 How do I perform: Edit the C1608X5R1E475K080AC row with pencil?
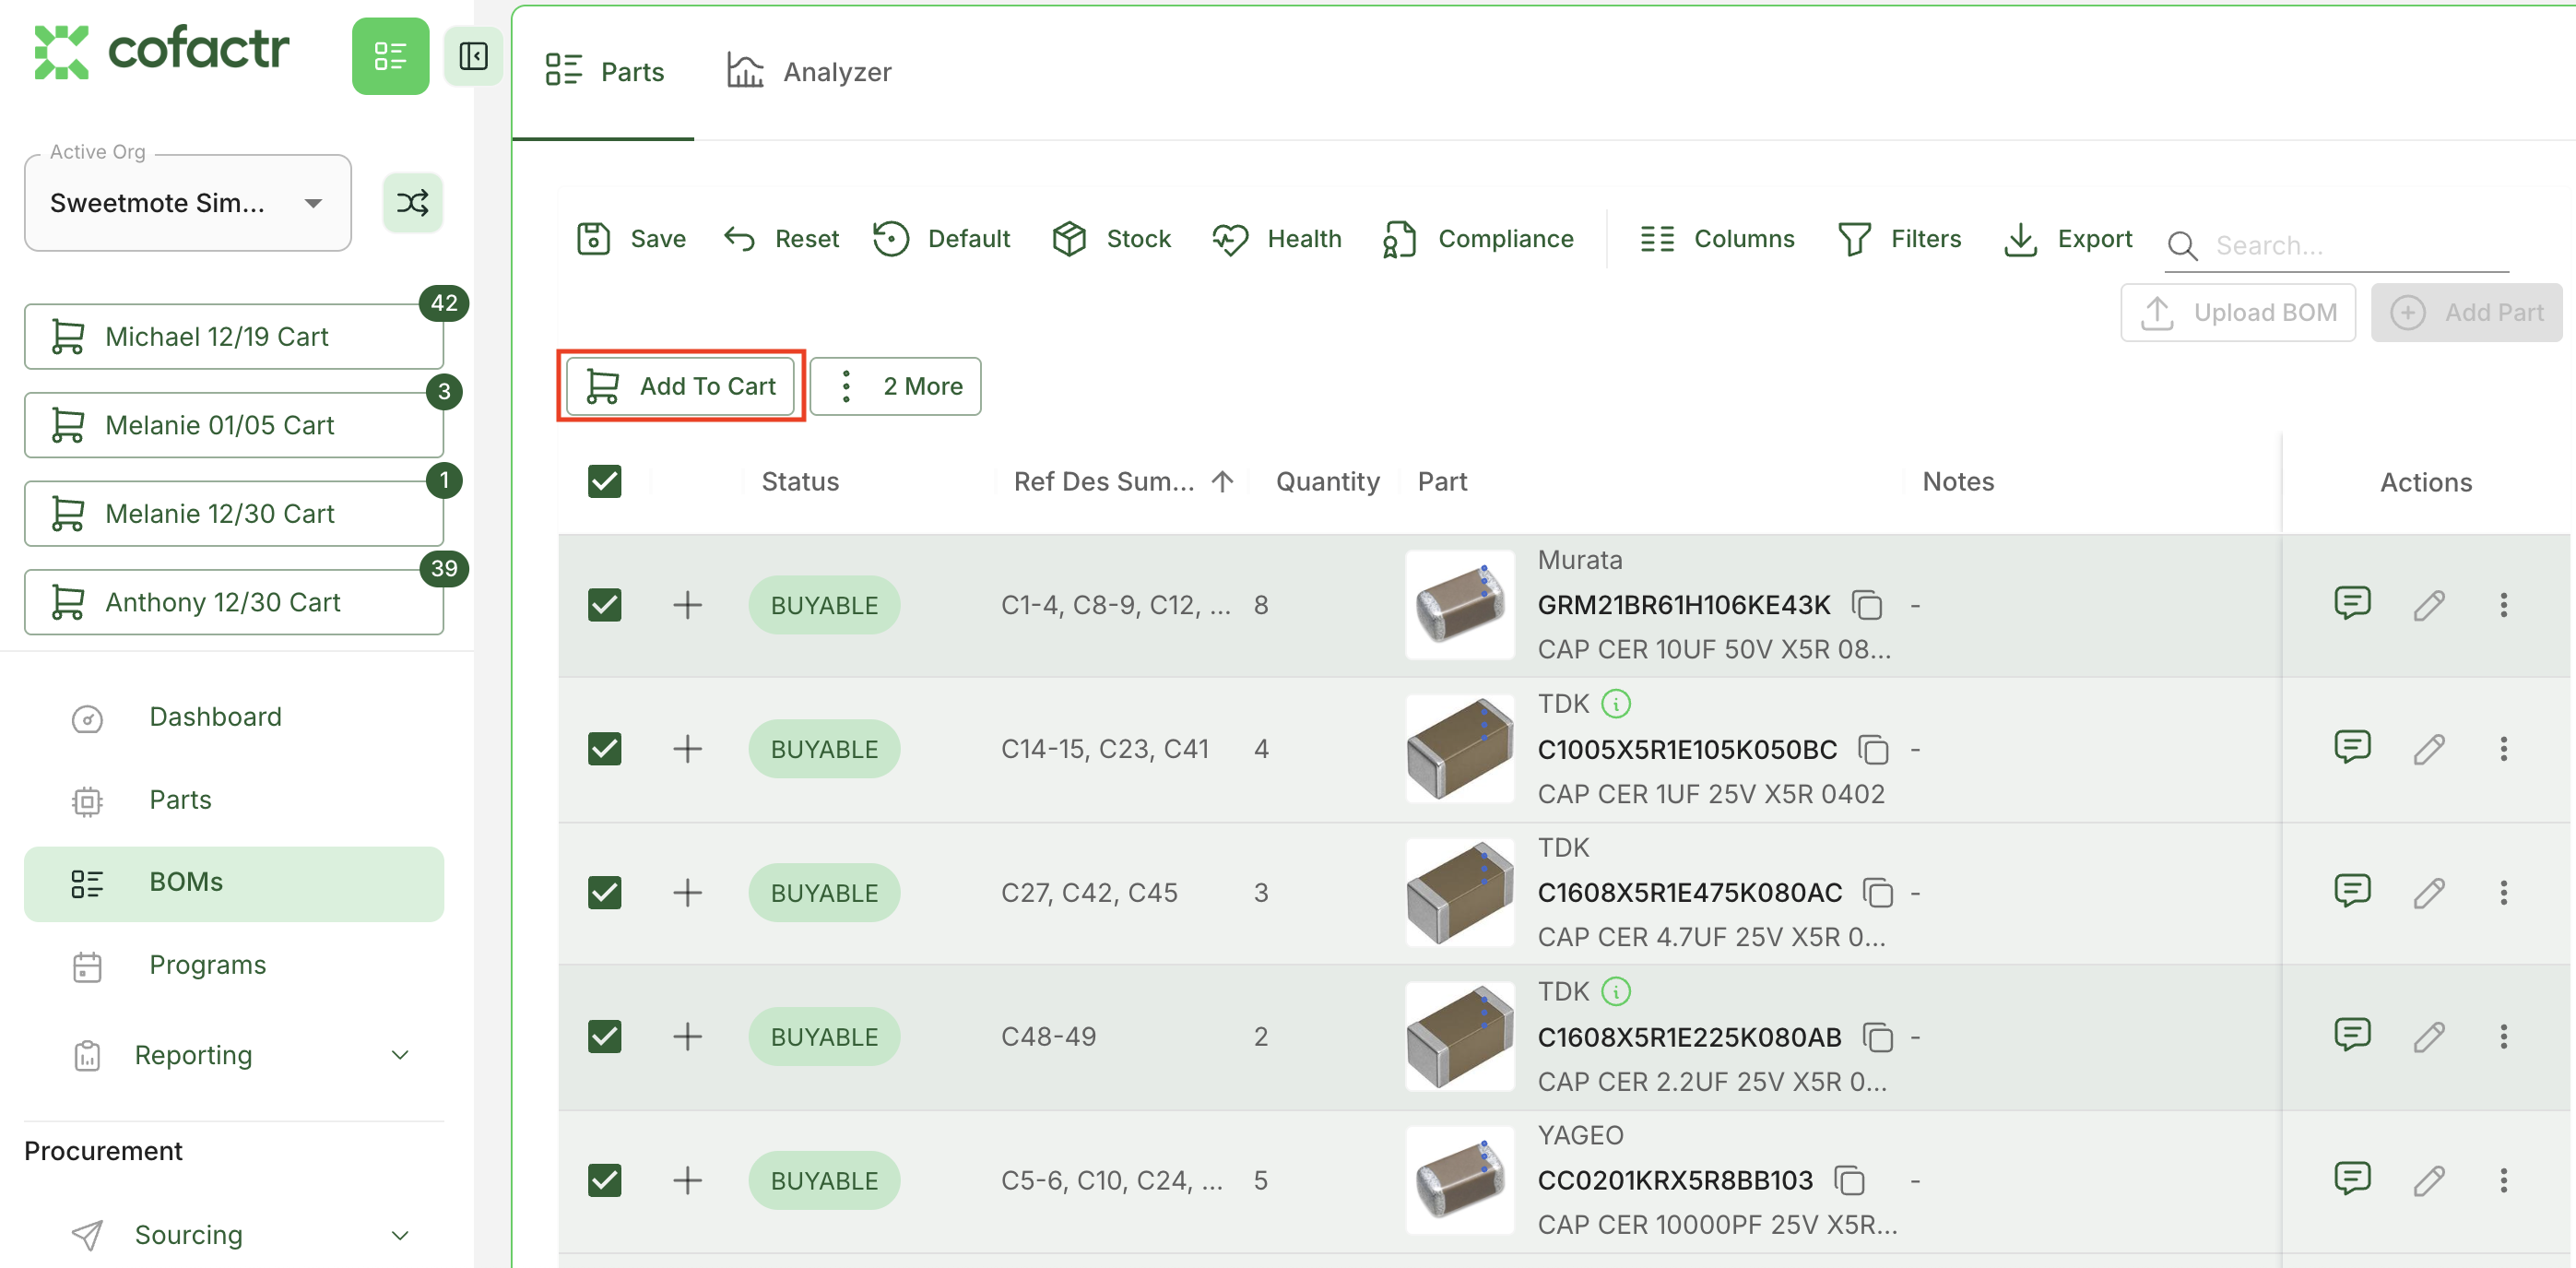pos(2429,893)
